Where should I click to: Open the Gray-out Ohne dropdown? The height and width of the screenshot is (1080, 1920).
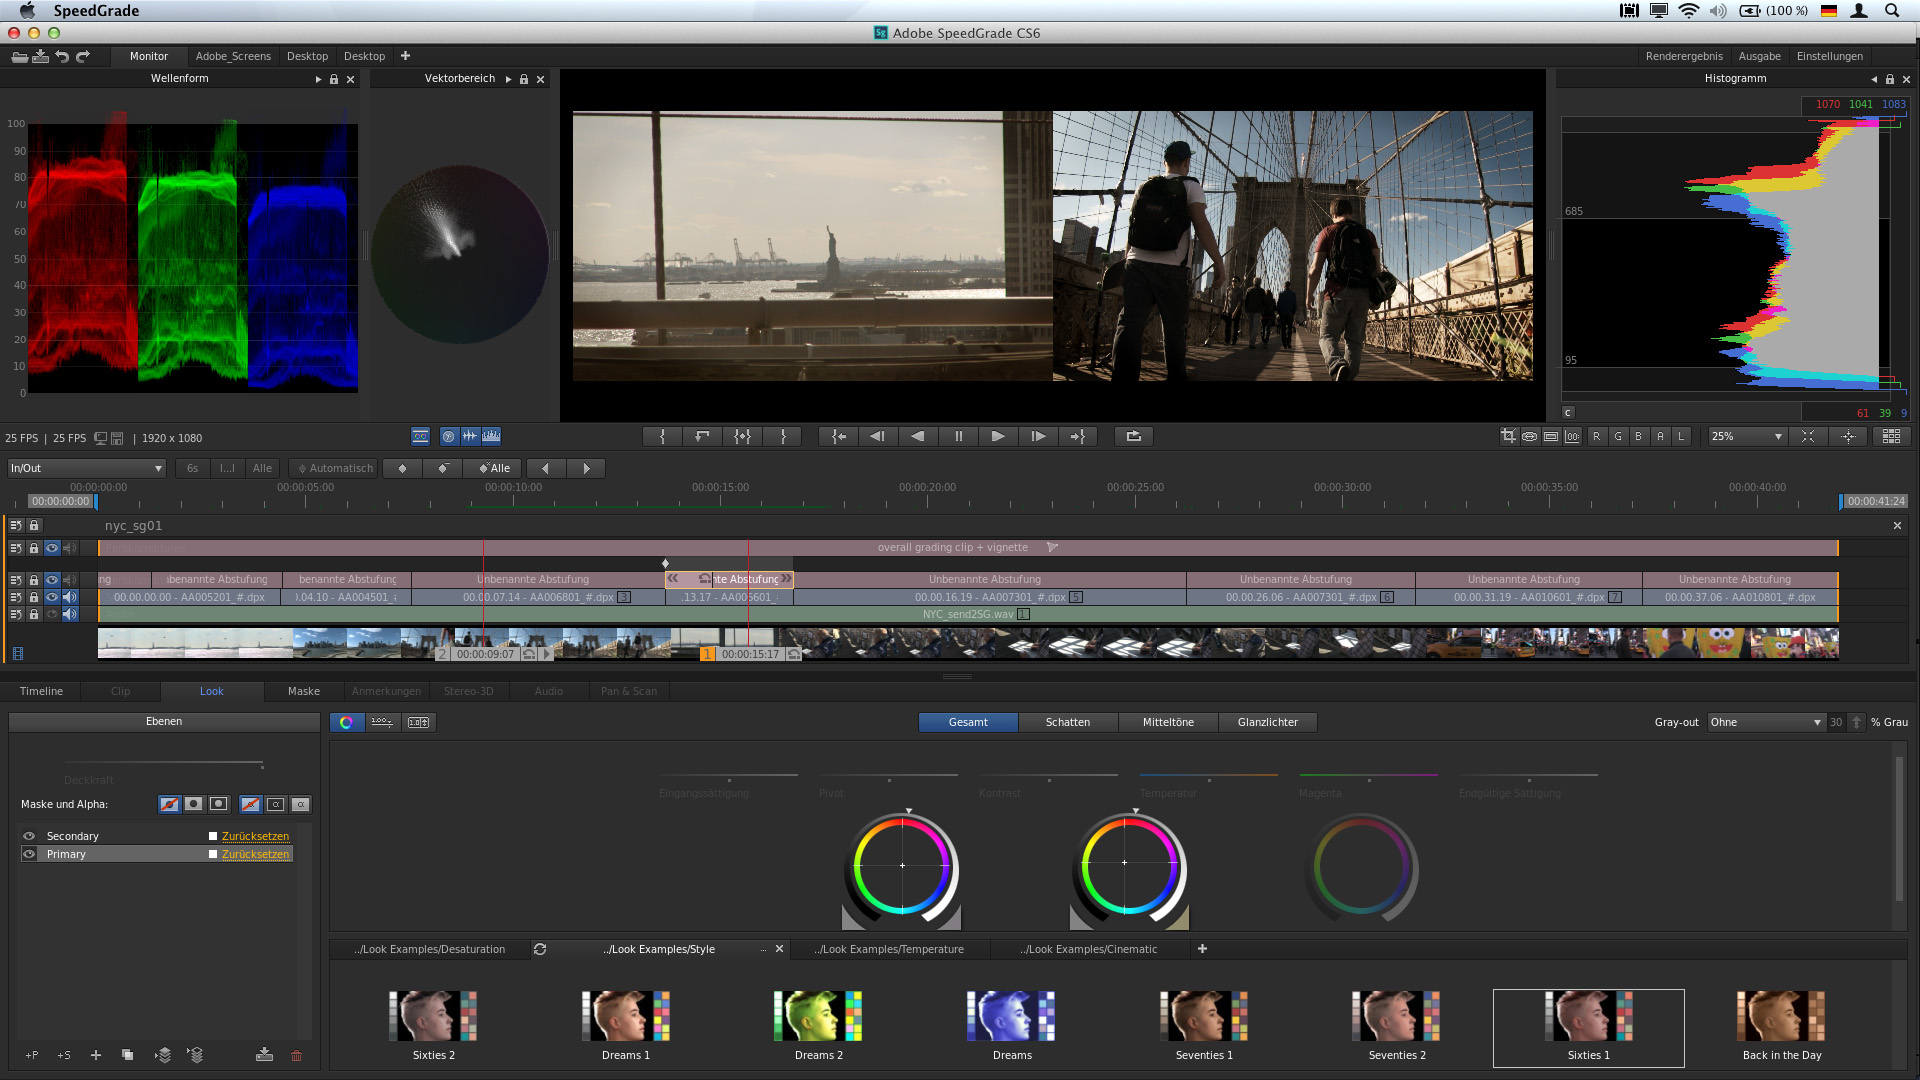[1765, 722]
